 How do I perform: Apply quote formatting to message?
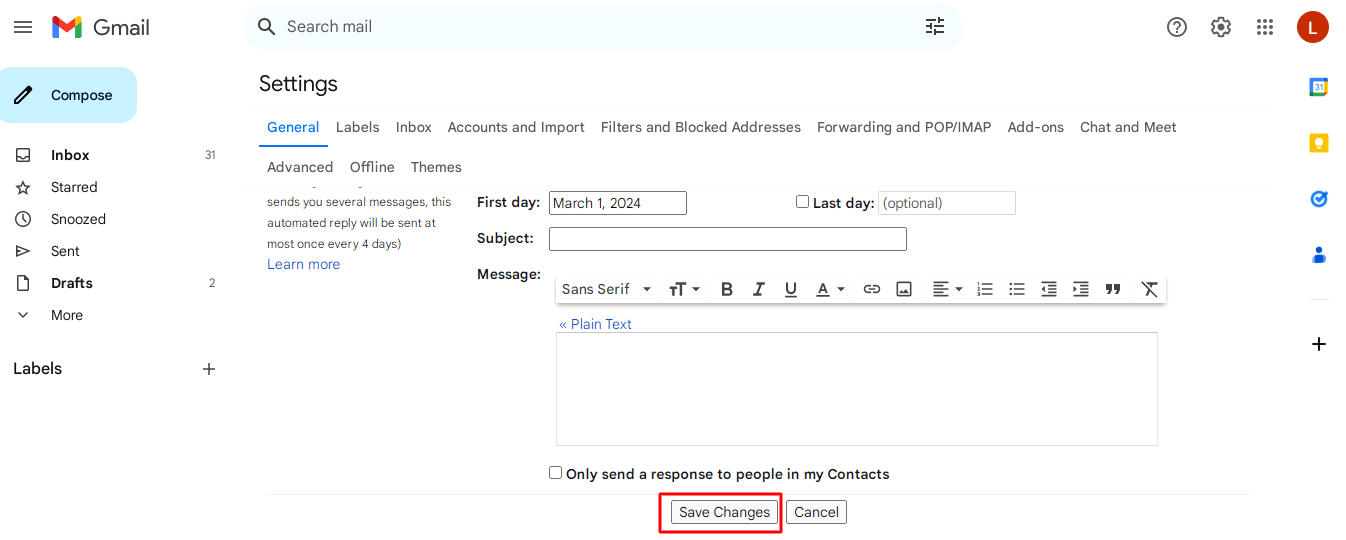[x=1113, y=289]
